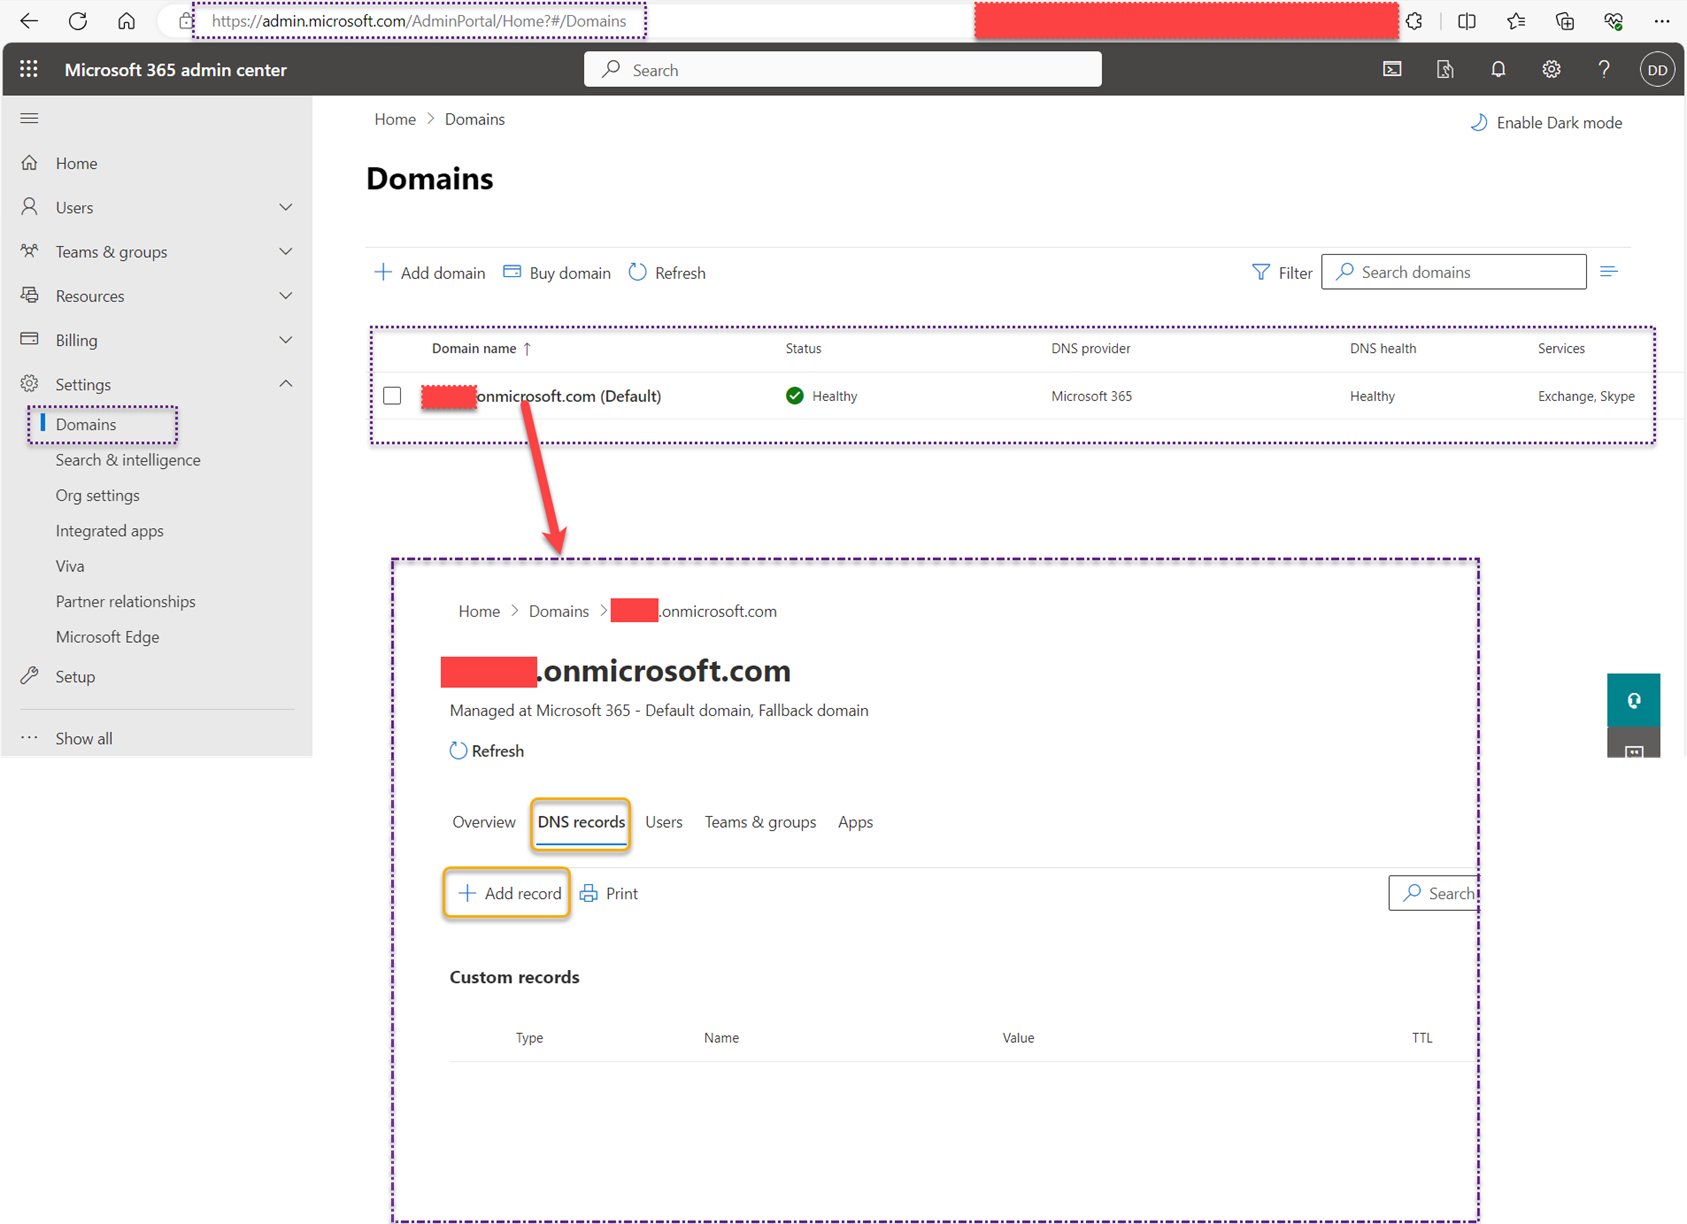This screenshot has height=1224, width=1687.
Task: Open the Filter option
Action: 1282,272
